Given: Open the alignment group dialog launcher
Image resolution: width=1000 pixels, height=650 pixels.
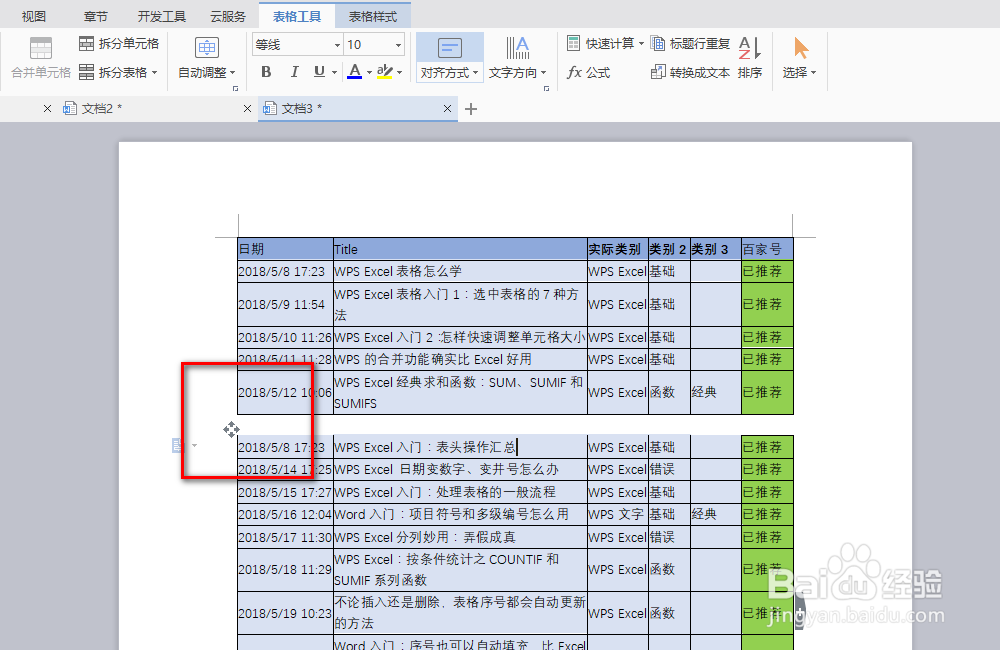Looking at the screenshot, I should coord(546,89).
